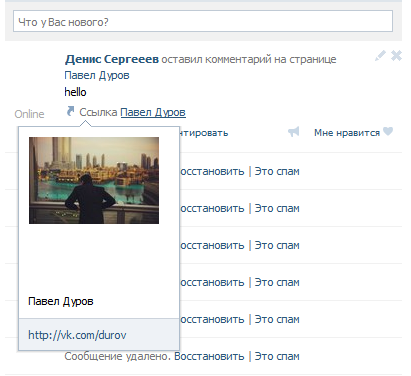Screen dimensions: 411x376
Task: Click the Online status label
Action: (29, 114)
